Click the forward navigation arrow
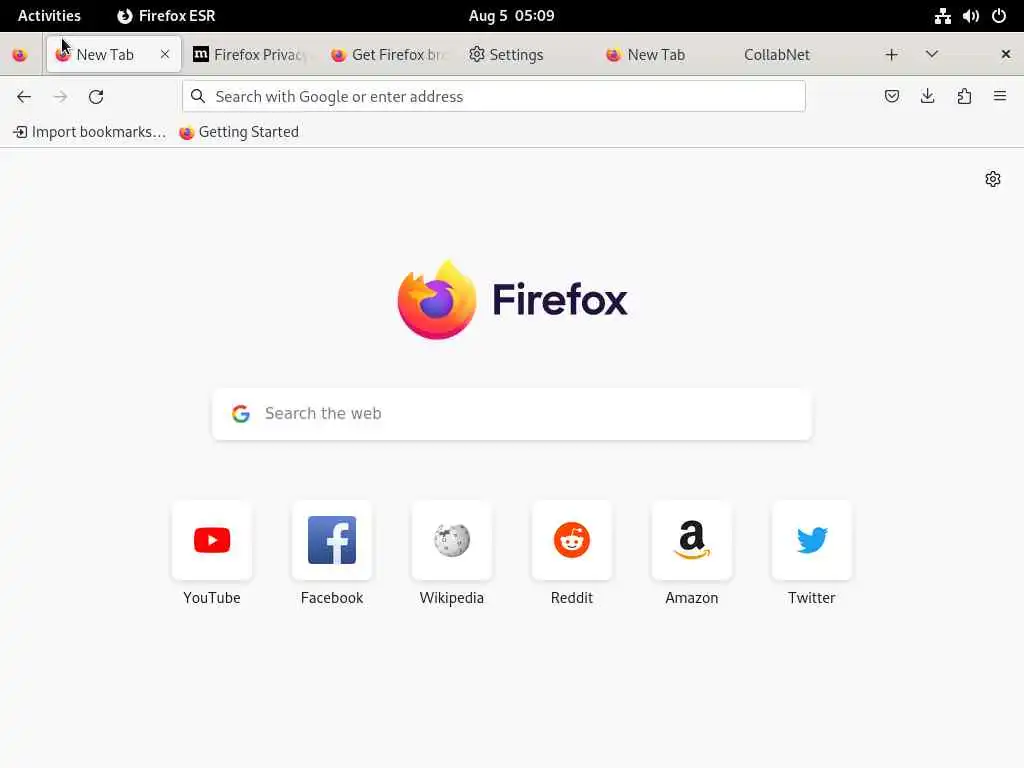 pyautogui.click(x=60, y=97)
